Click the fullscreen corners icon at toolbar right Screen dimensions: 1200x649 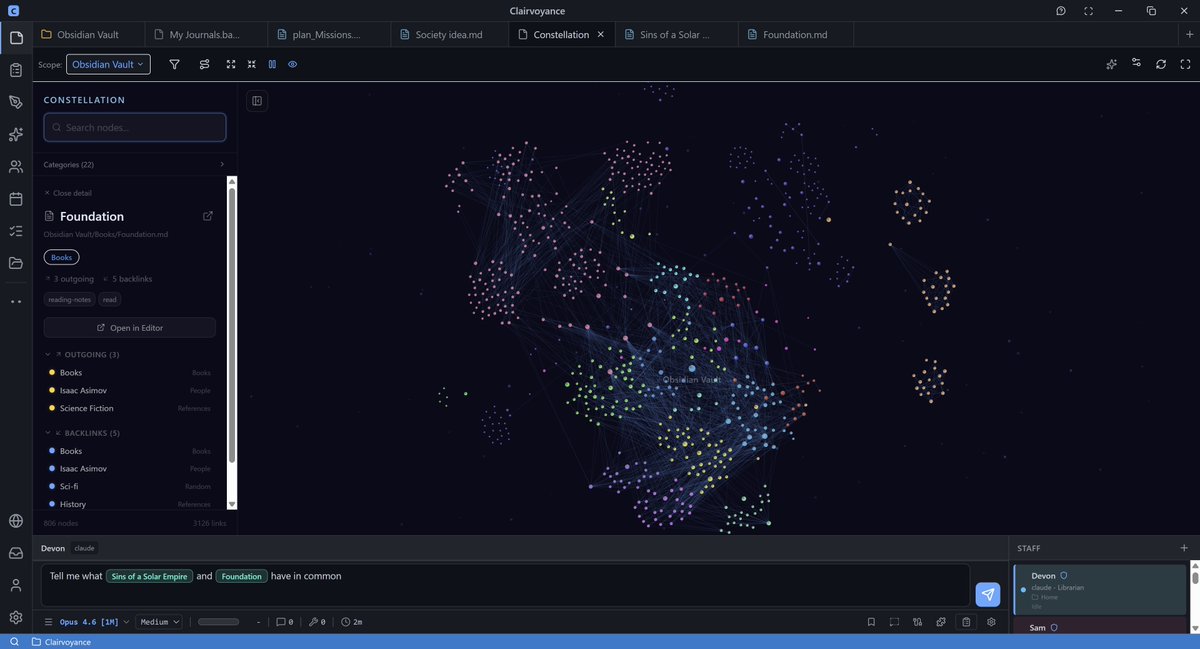[x=1186, y=64]
